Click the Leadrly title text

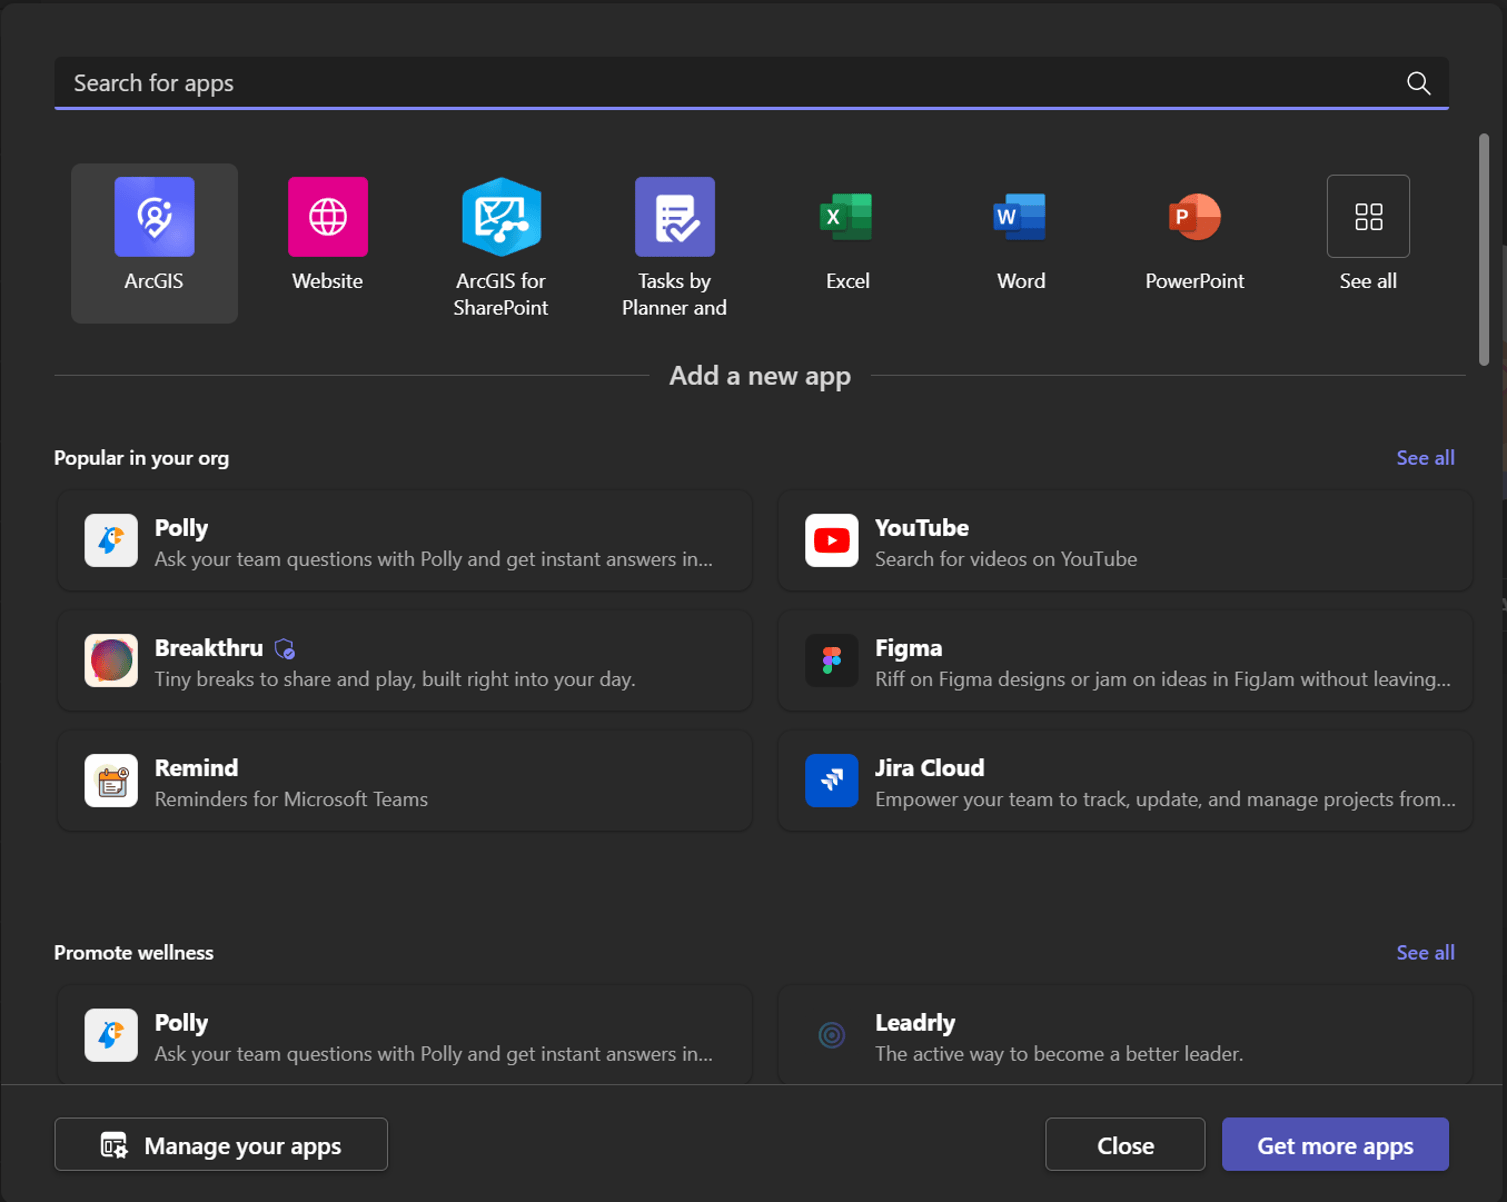pyautogui.click(x=915, y=1023)
